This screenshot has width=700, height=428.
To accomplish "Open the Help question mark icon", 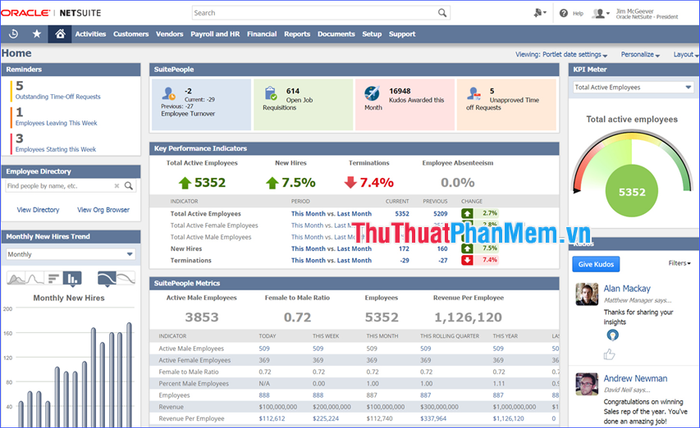I will point(563,13).
